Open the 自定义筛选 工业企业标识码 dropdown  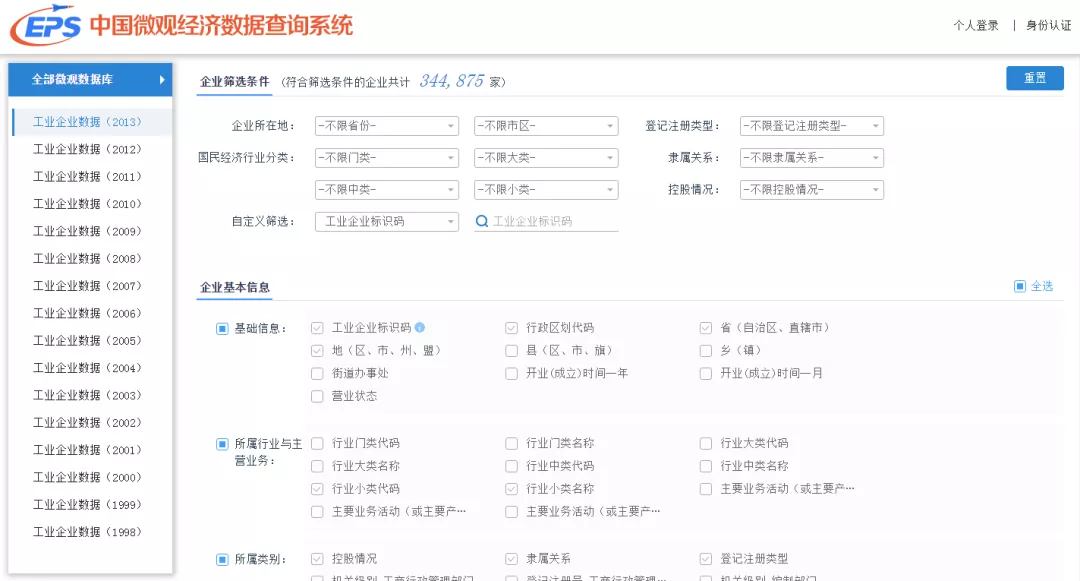[386, 221]
